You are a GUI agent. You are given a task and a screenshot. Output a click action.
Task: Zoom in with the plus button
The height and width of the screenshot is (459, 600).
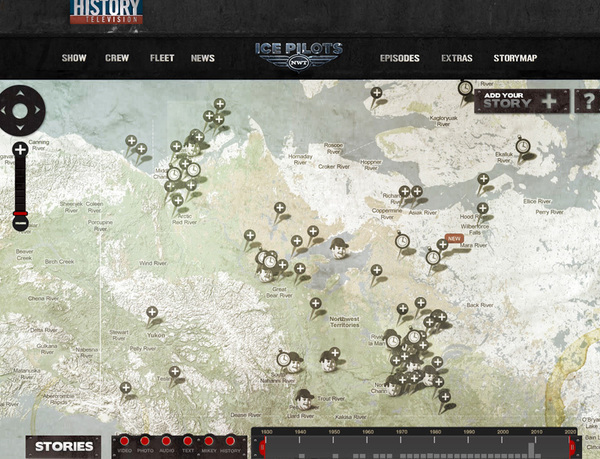[20, 150]
